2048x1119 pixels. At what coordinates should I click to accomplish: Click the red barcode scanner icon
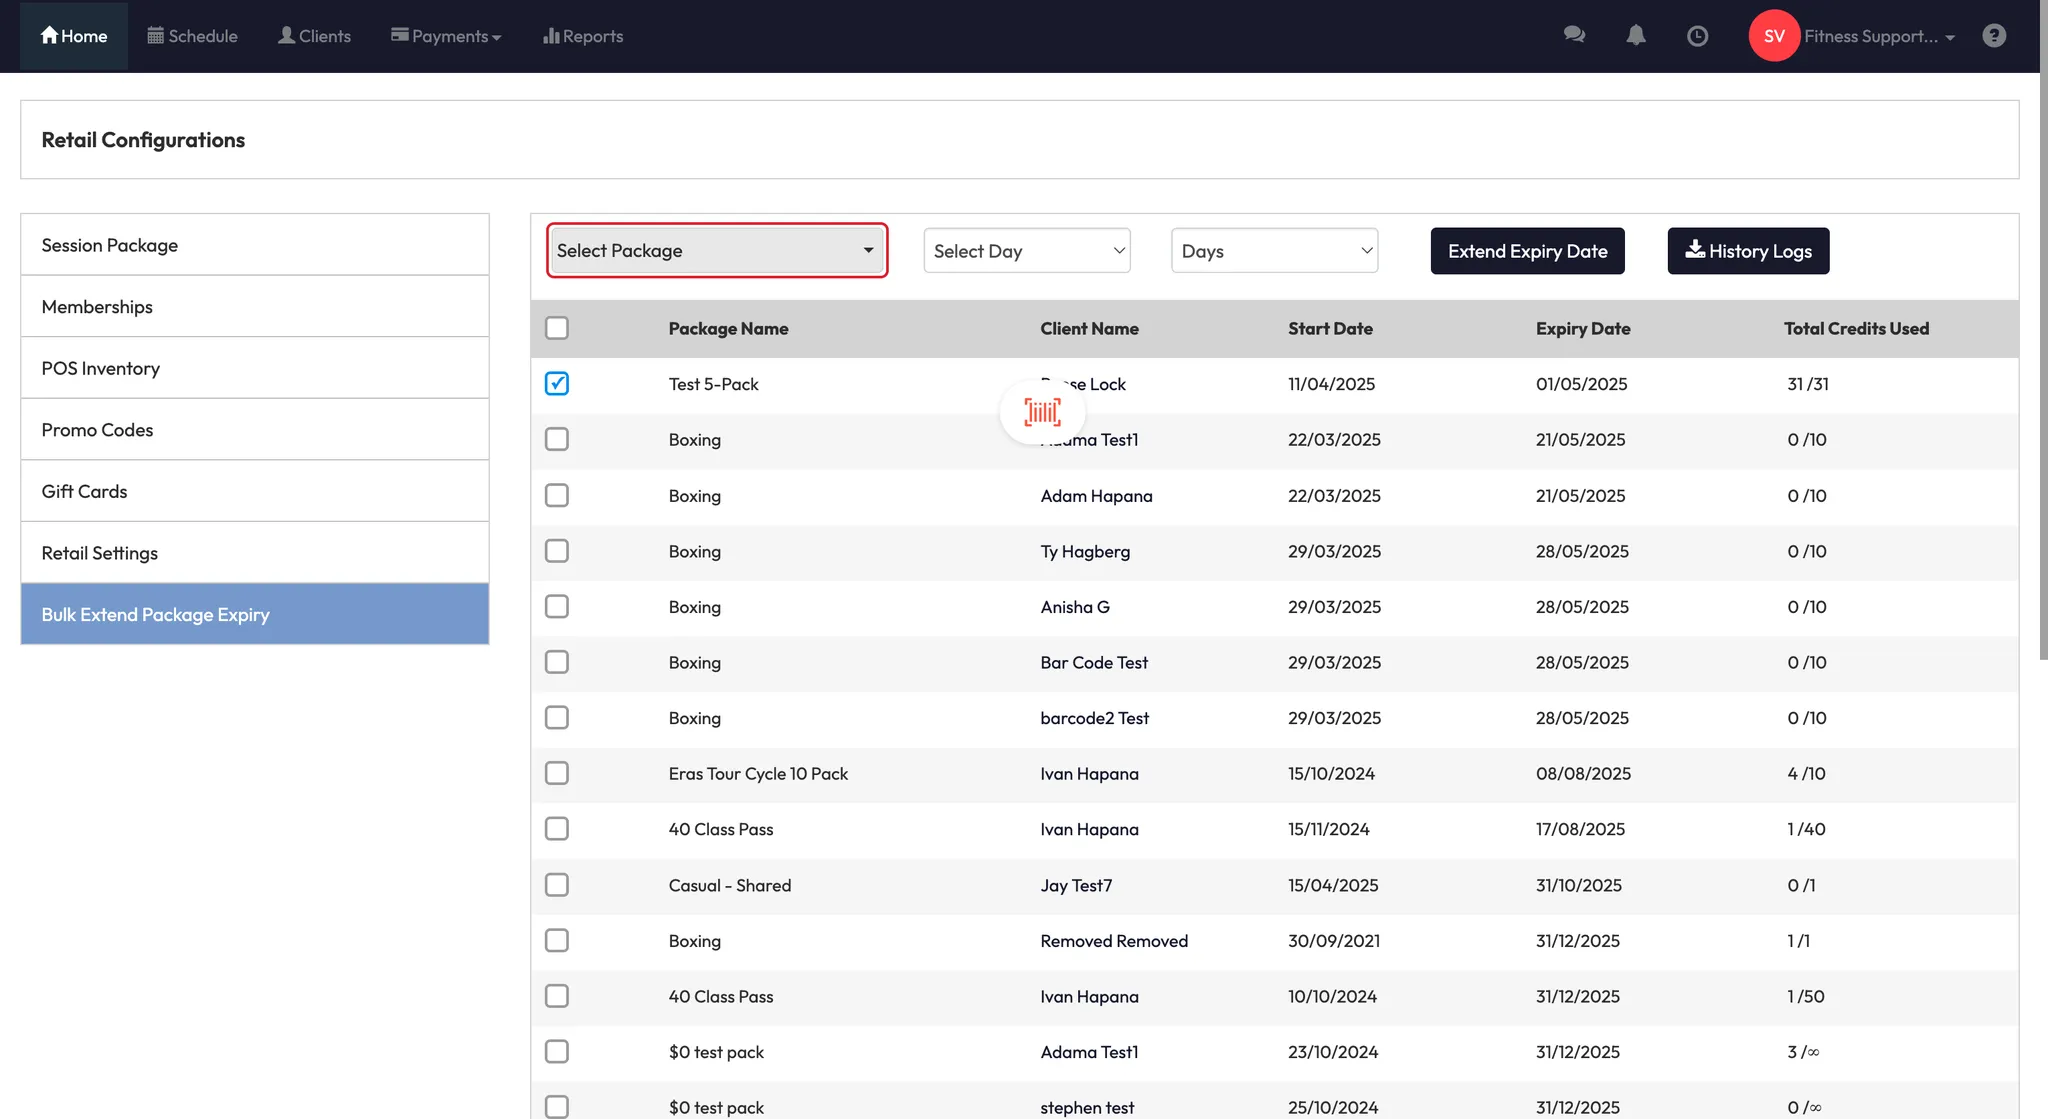[1042, 411]
